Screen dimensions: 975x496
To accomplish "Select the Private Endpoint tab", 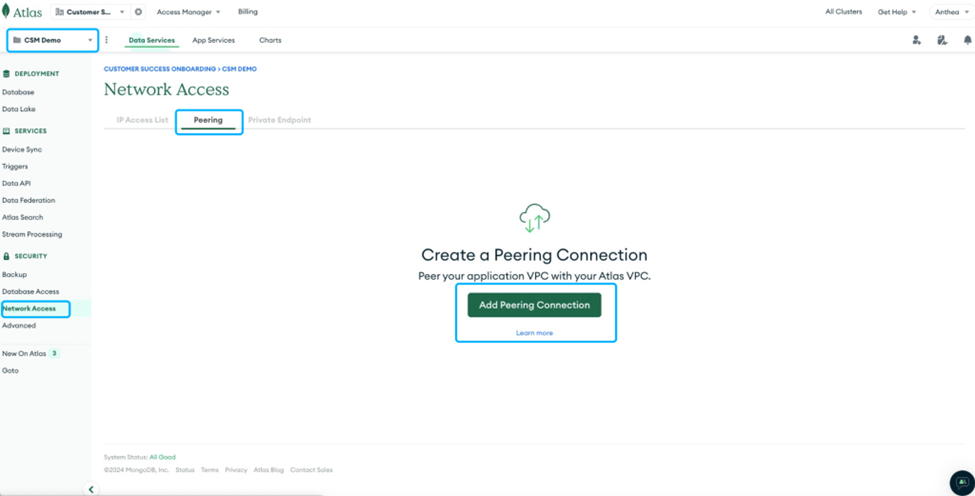I will tap(280, 120).
